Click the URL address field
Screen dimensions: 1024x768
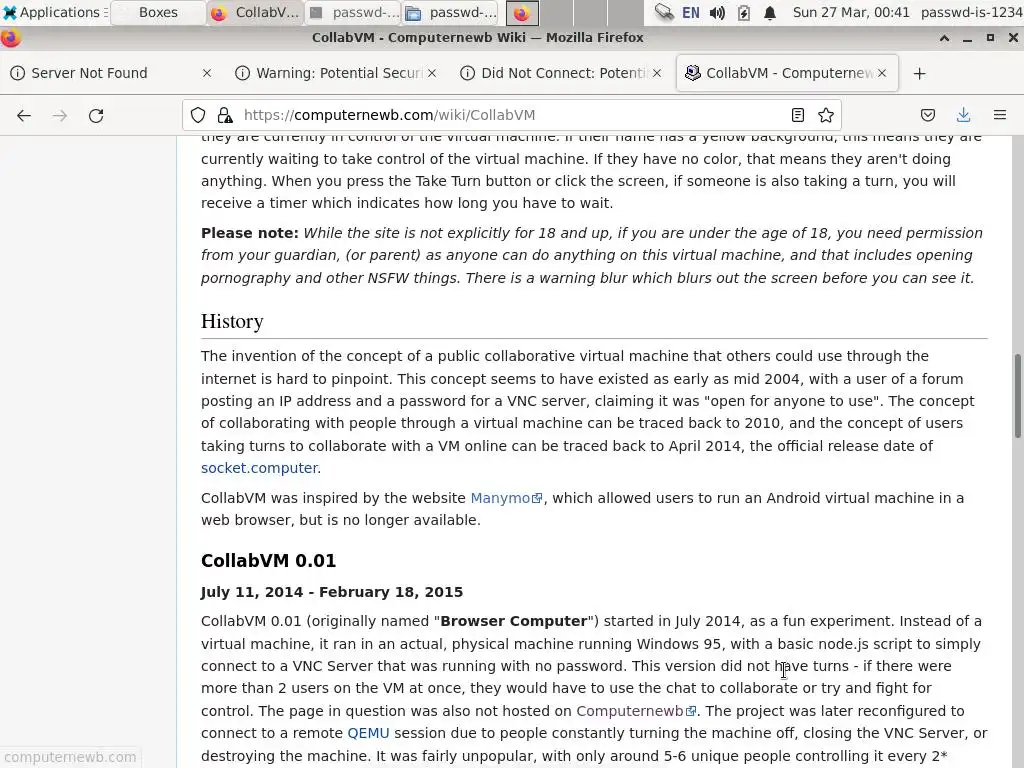click(x=509, y=116)
